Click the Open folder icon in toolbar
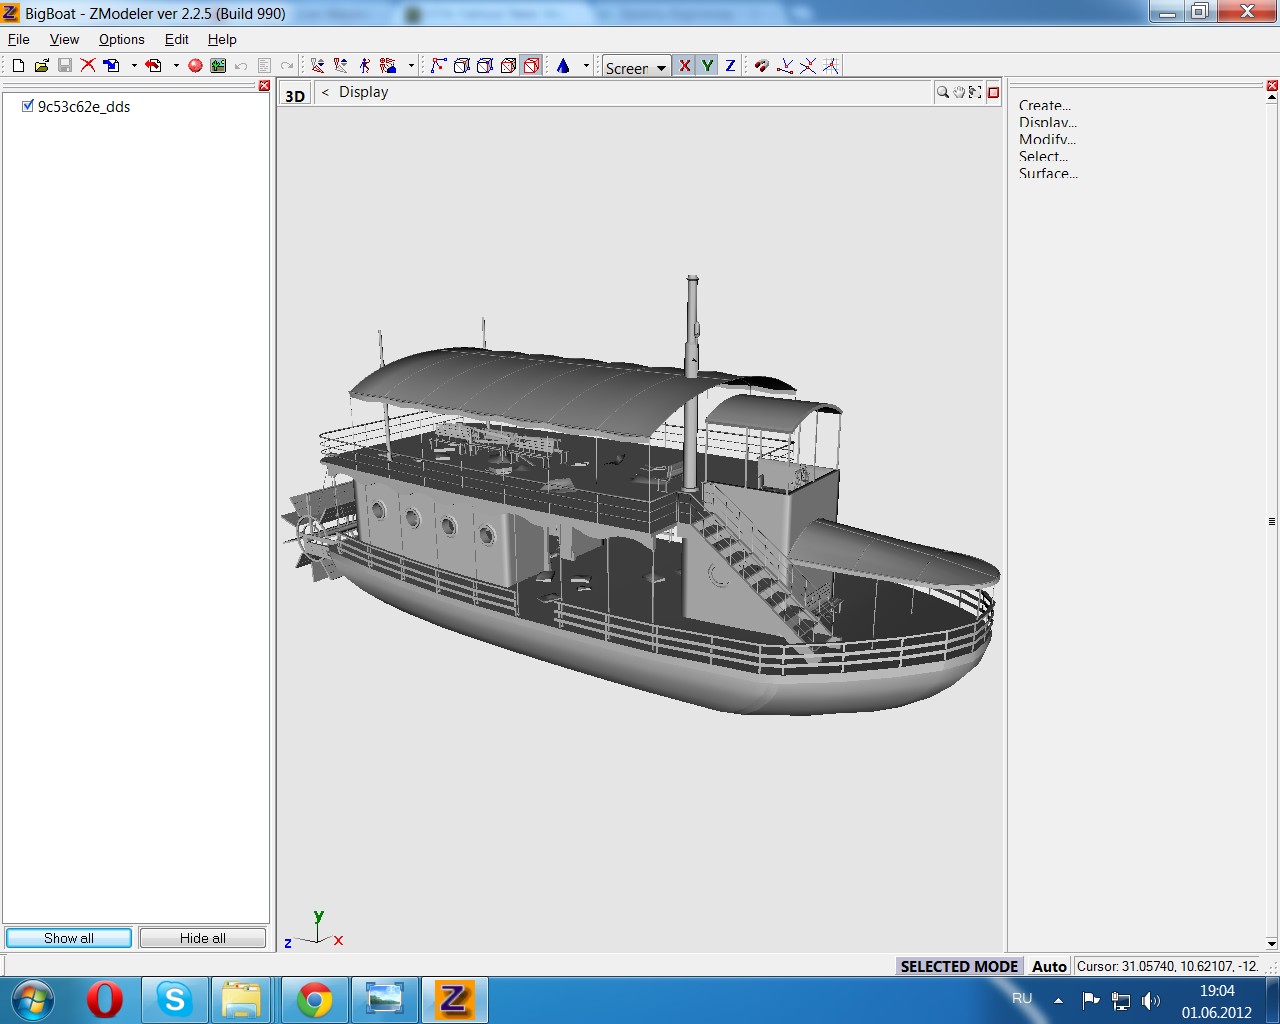1280x1024 pixels. pos(41,66)
